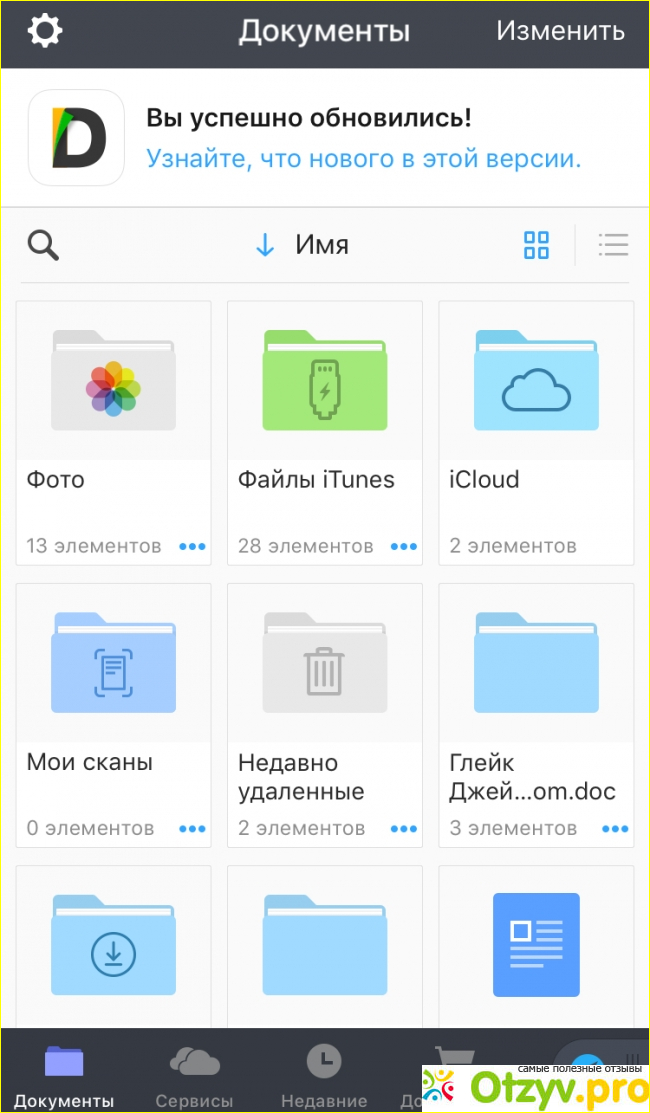Switch to list view

pos(613,245)
